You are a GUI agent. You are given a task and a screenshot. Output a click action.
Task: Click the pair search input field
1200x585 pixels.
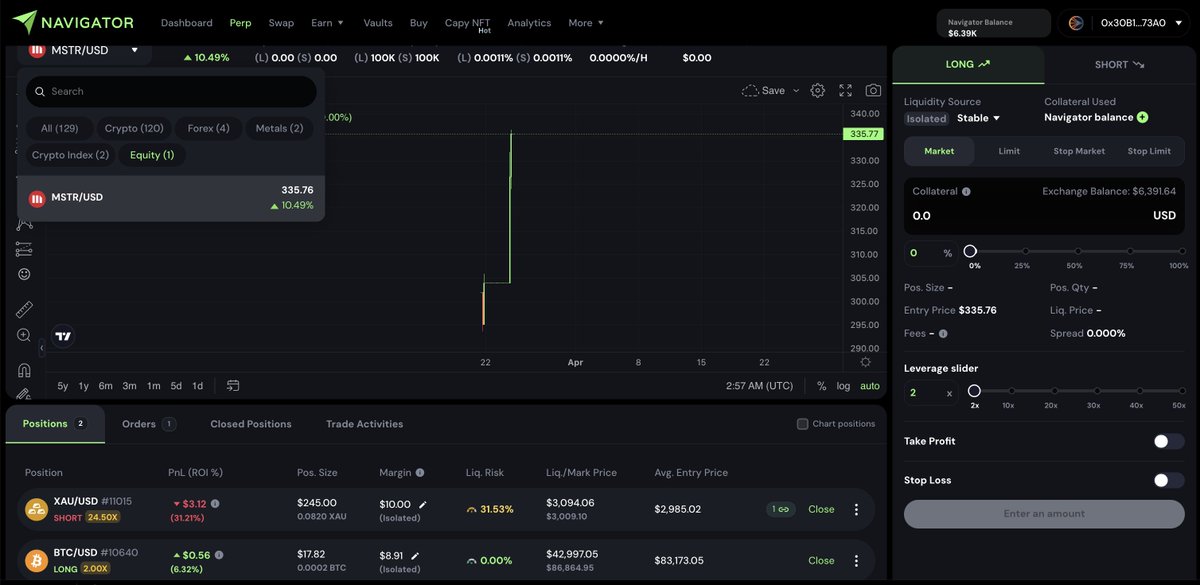(x=170, y=91)
